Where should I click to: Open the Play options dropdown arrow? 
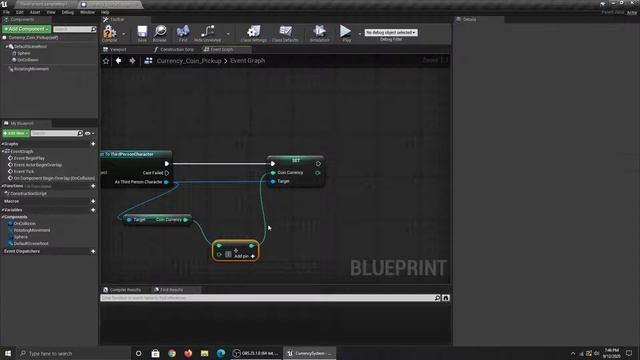[359, 34]
